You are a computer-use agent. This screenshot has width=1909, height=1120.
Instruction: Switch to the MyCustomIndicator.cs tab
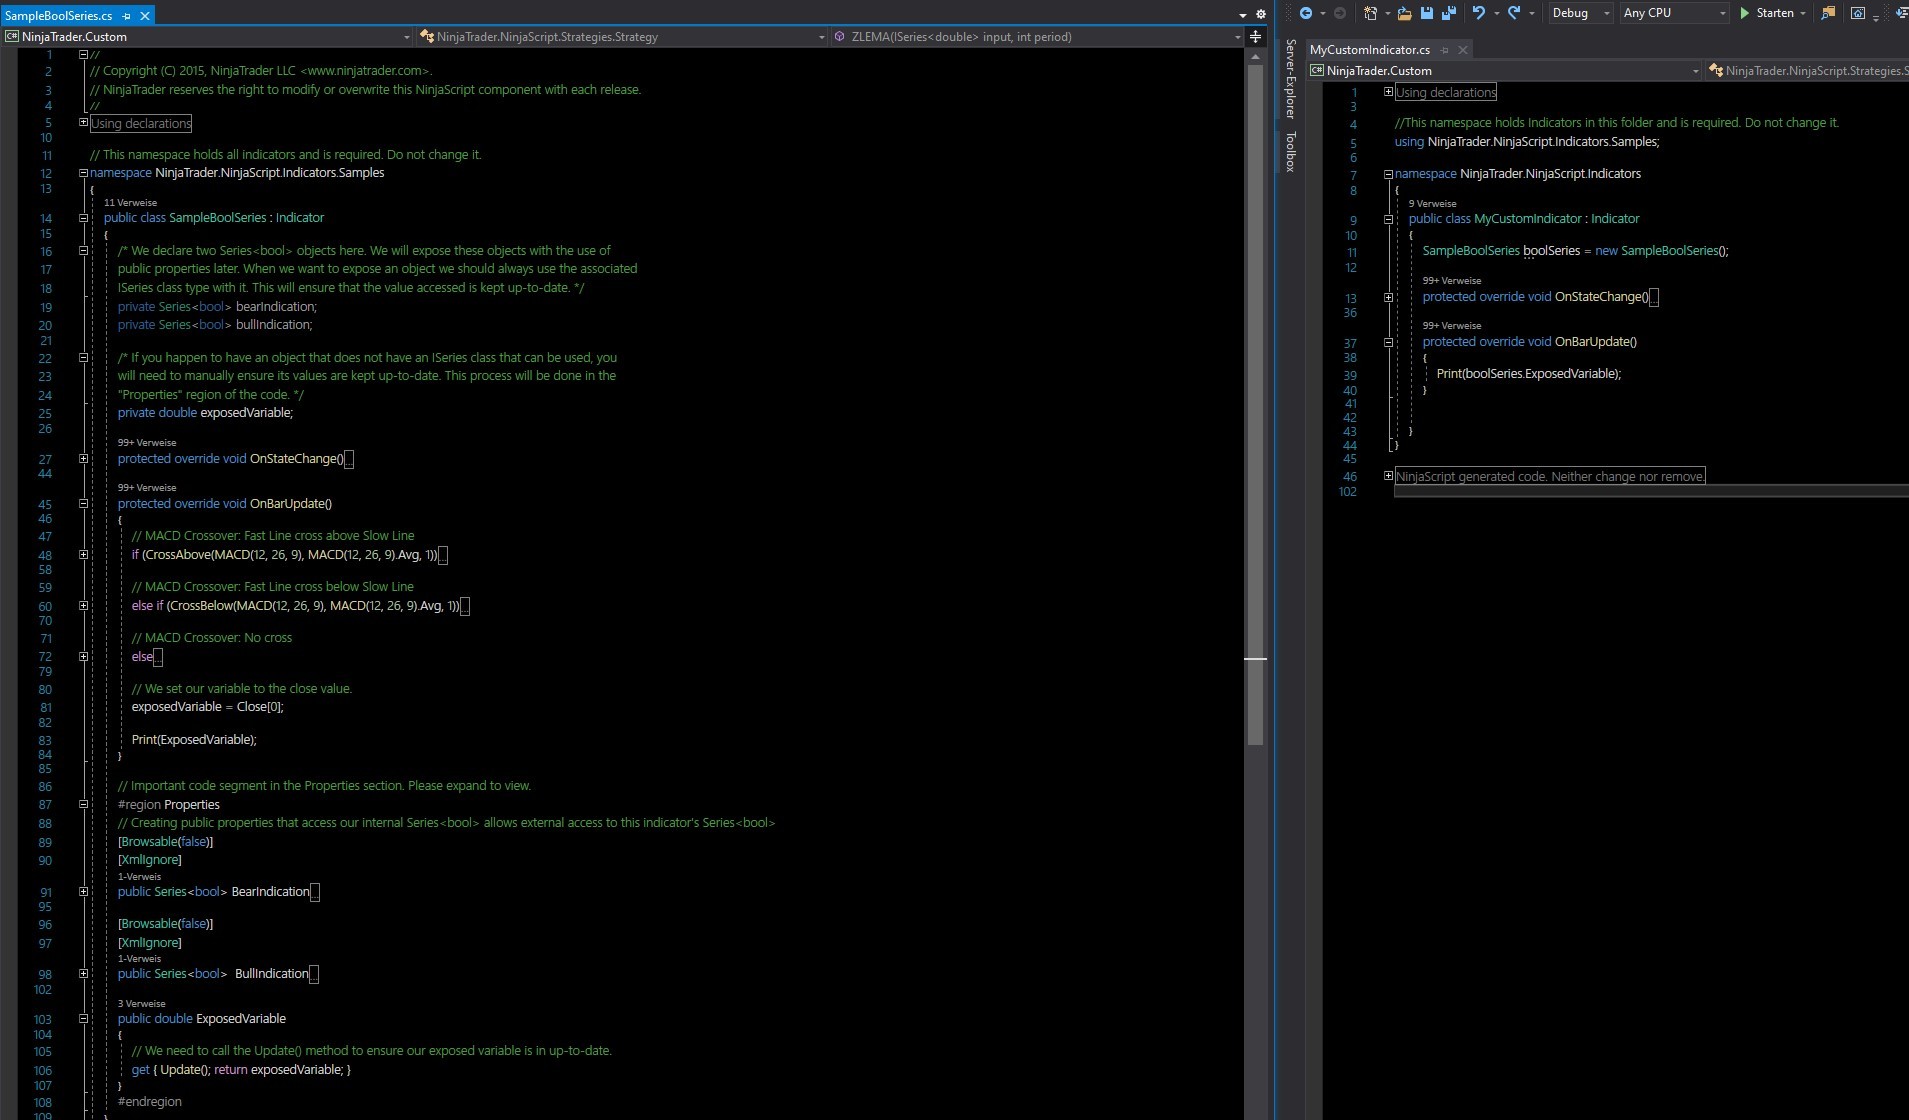[1369, 50]
